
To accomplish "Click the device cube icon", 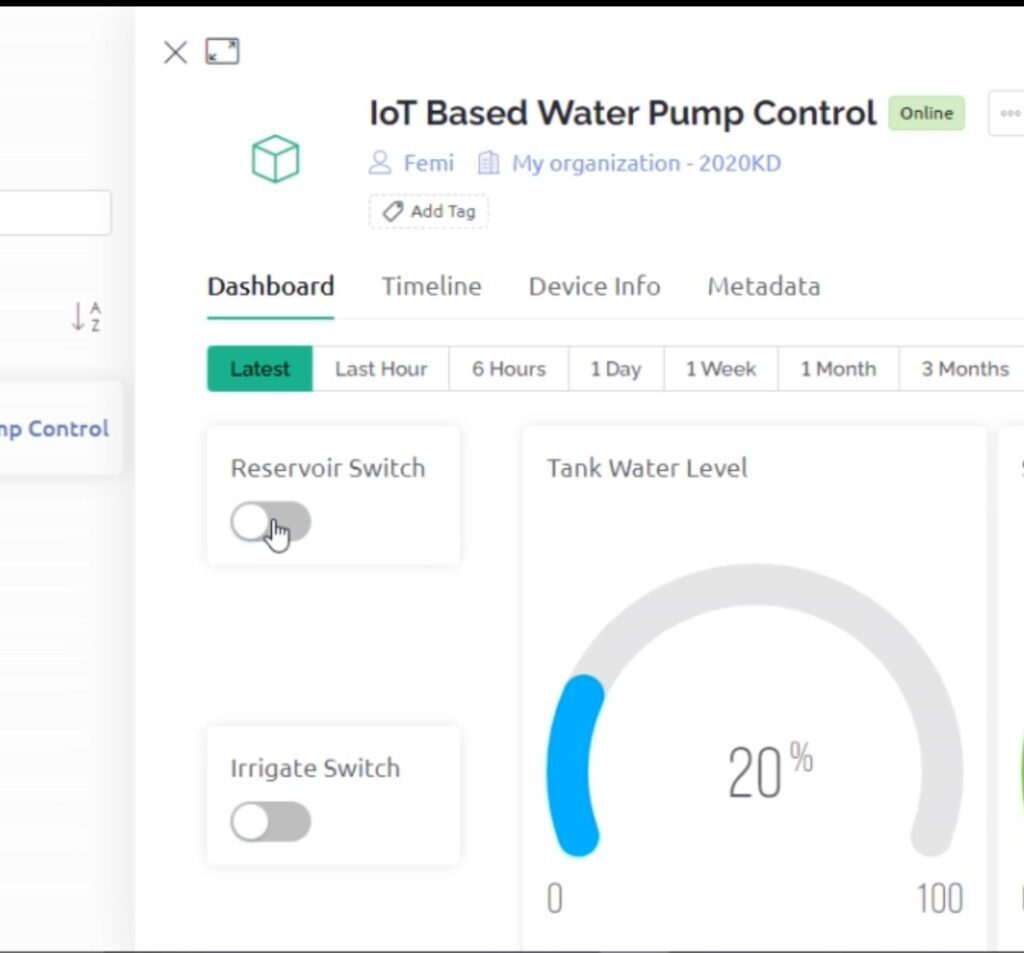I will pyautogui.click(x=274, y=158).
